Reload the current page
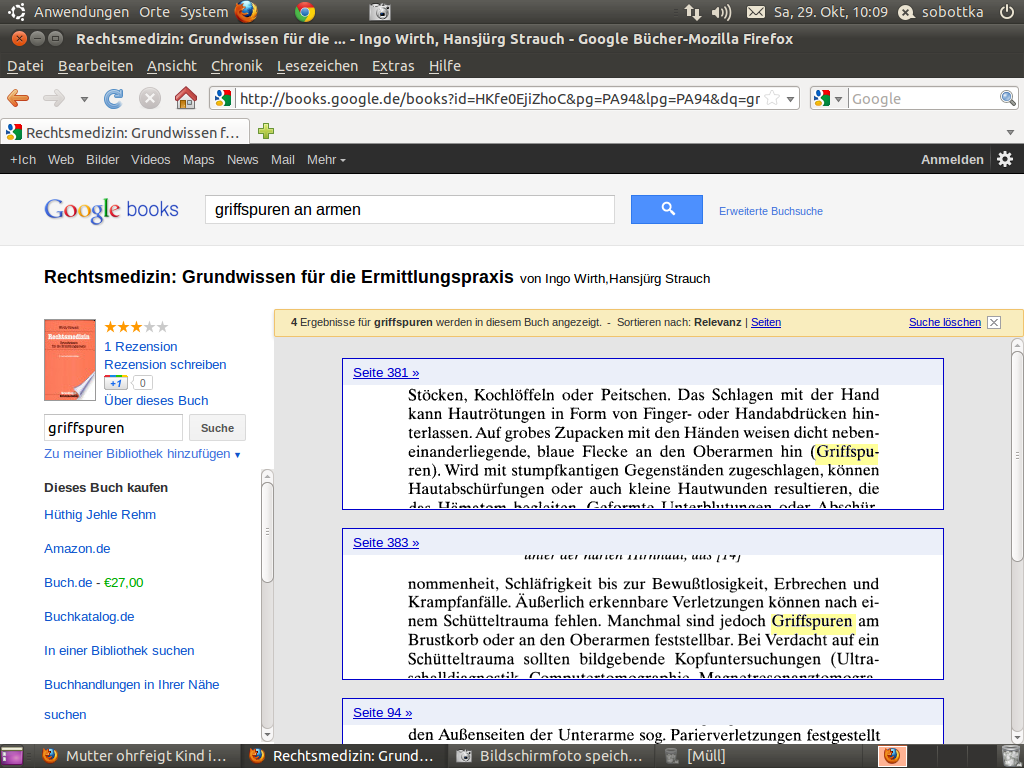The width and height of the screenshot is (1024, 768). 114,99
